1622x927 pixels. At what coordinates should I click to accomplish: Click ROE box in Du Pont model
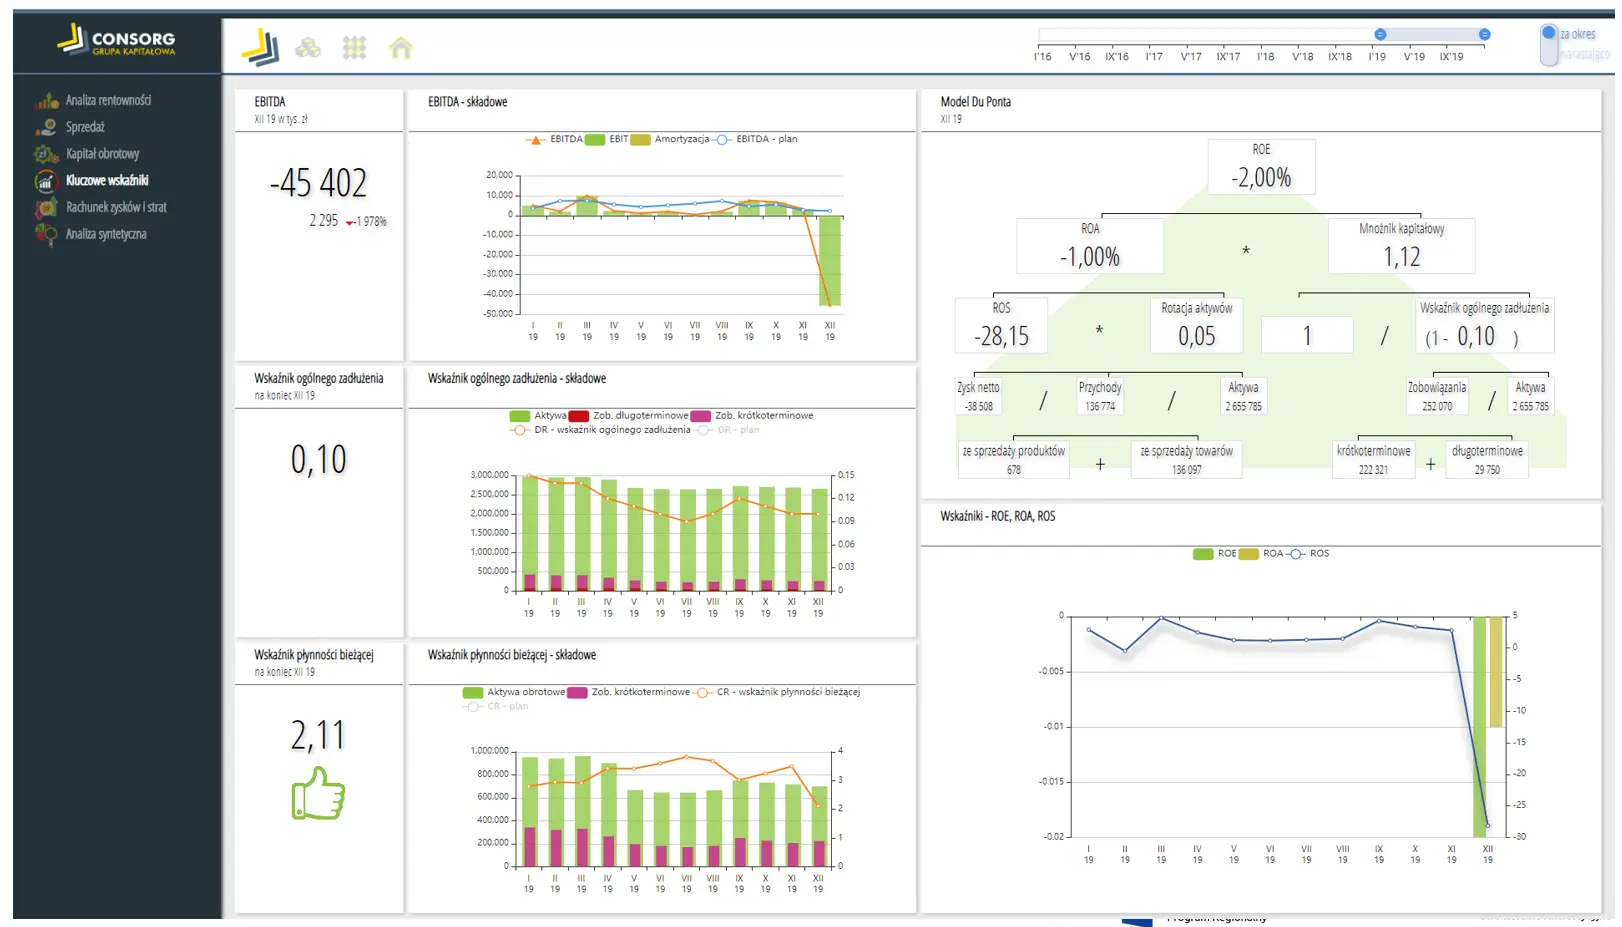[1261, 166]
